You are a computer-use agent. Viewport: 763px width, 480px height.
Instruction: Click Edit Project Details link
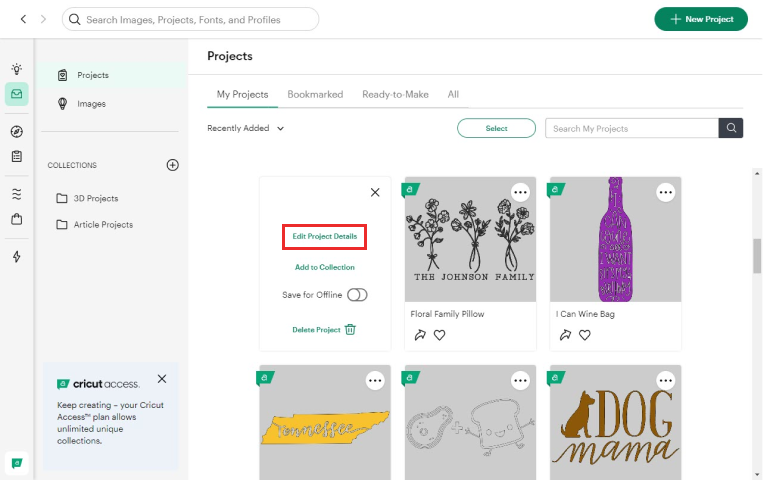[324, 236]
